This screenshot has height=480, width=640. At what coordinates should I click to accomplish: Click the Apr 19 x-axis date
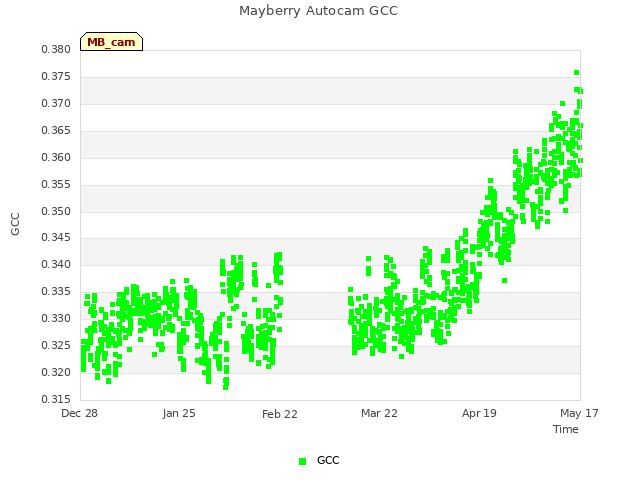[479, 413]
